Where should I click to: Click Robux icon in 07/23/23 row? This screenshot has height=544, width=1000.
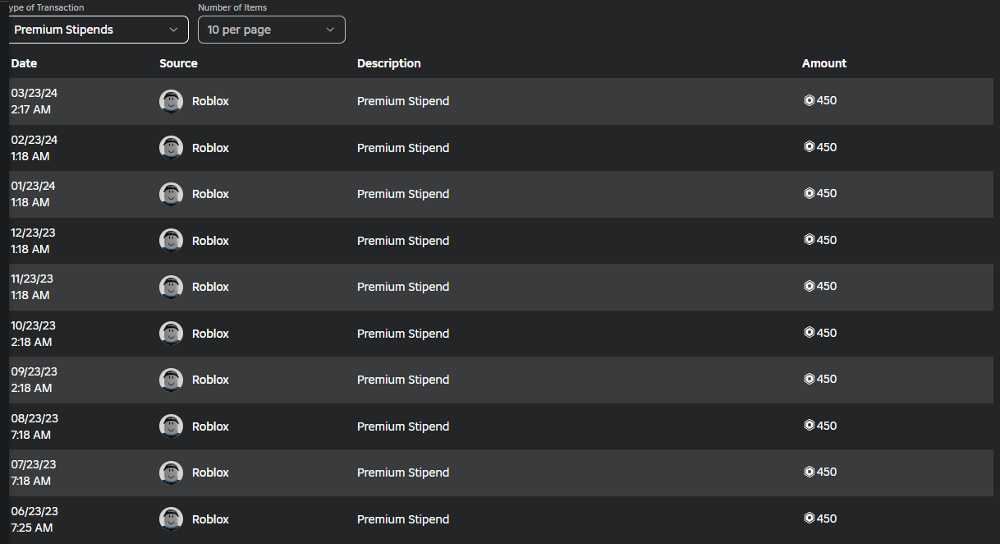pos(809,472)
